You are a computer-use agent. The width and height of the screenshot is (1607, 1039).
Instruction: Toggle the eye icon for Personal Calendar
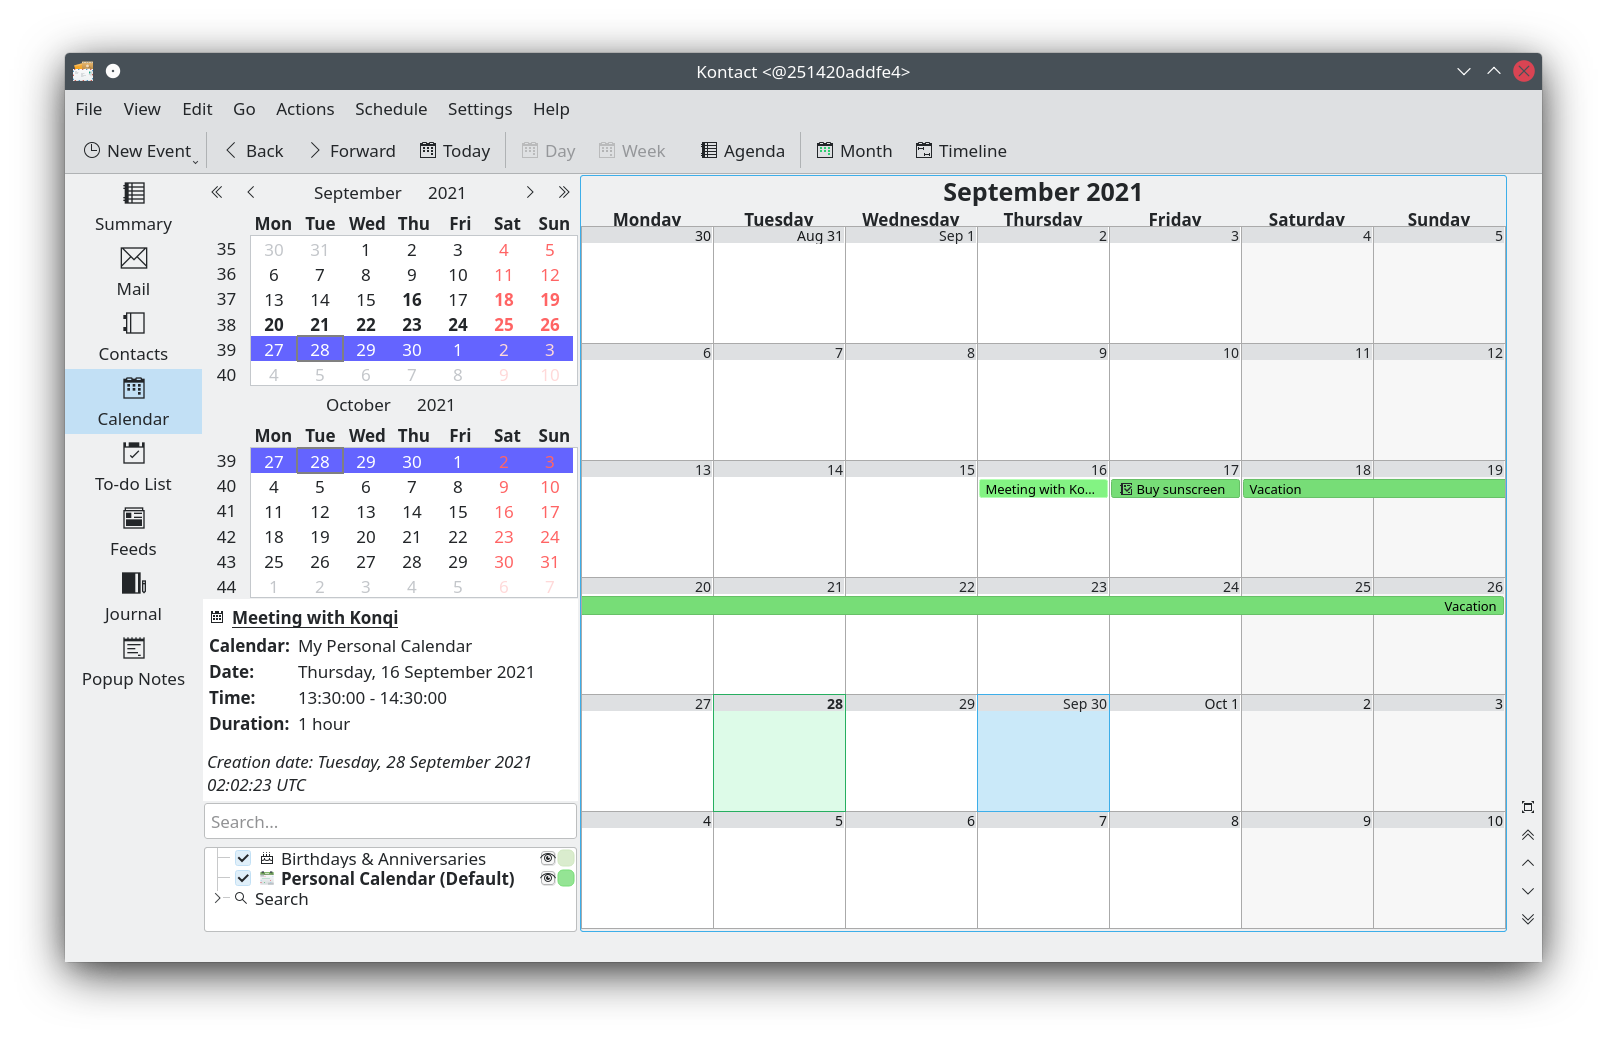click(547, 879)
